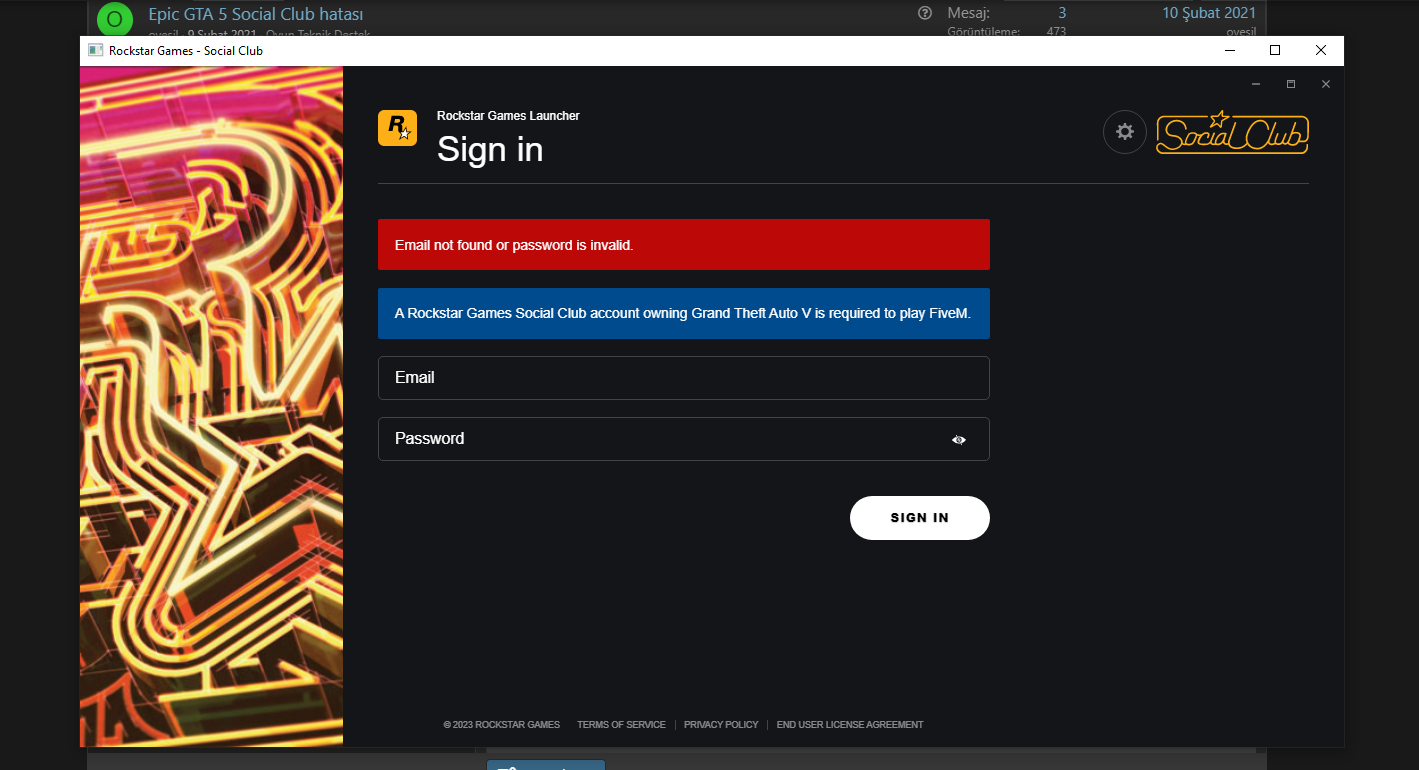Click the green O avatar in forum window
Viewport: 1419px width, 770px height.
coord(114,18)
